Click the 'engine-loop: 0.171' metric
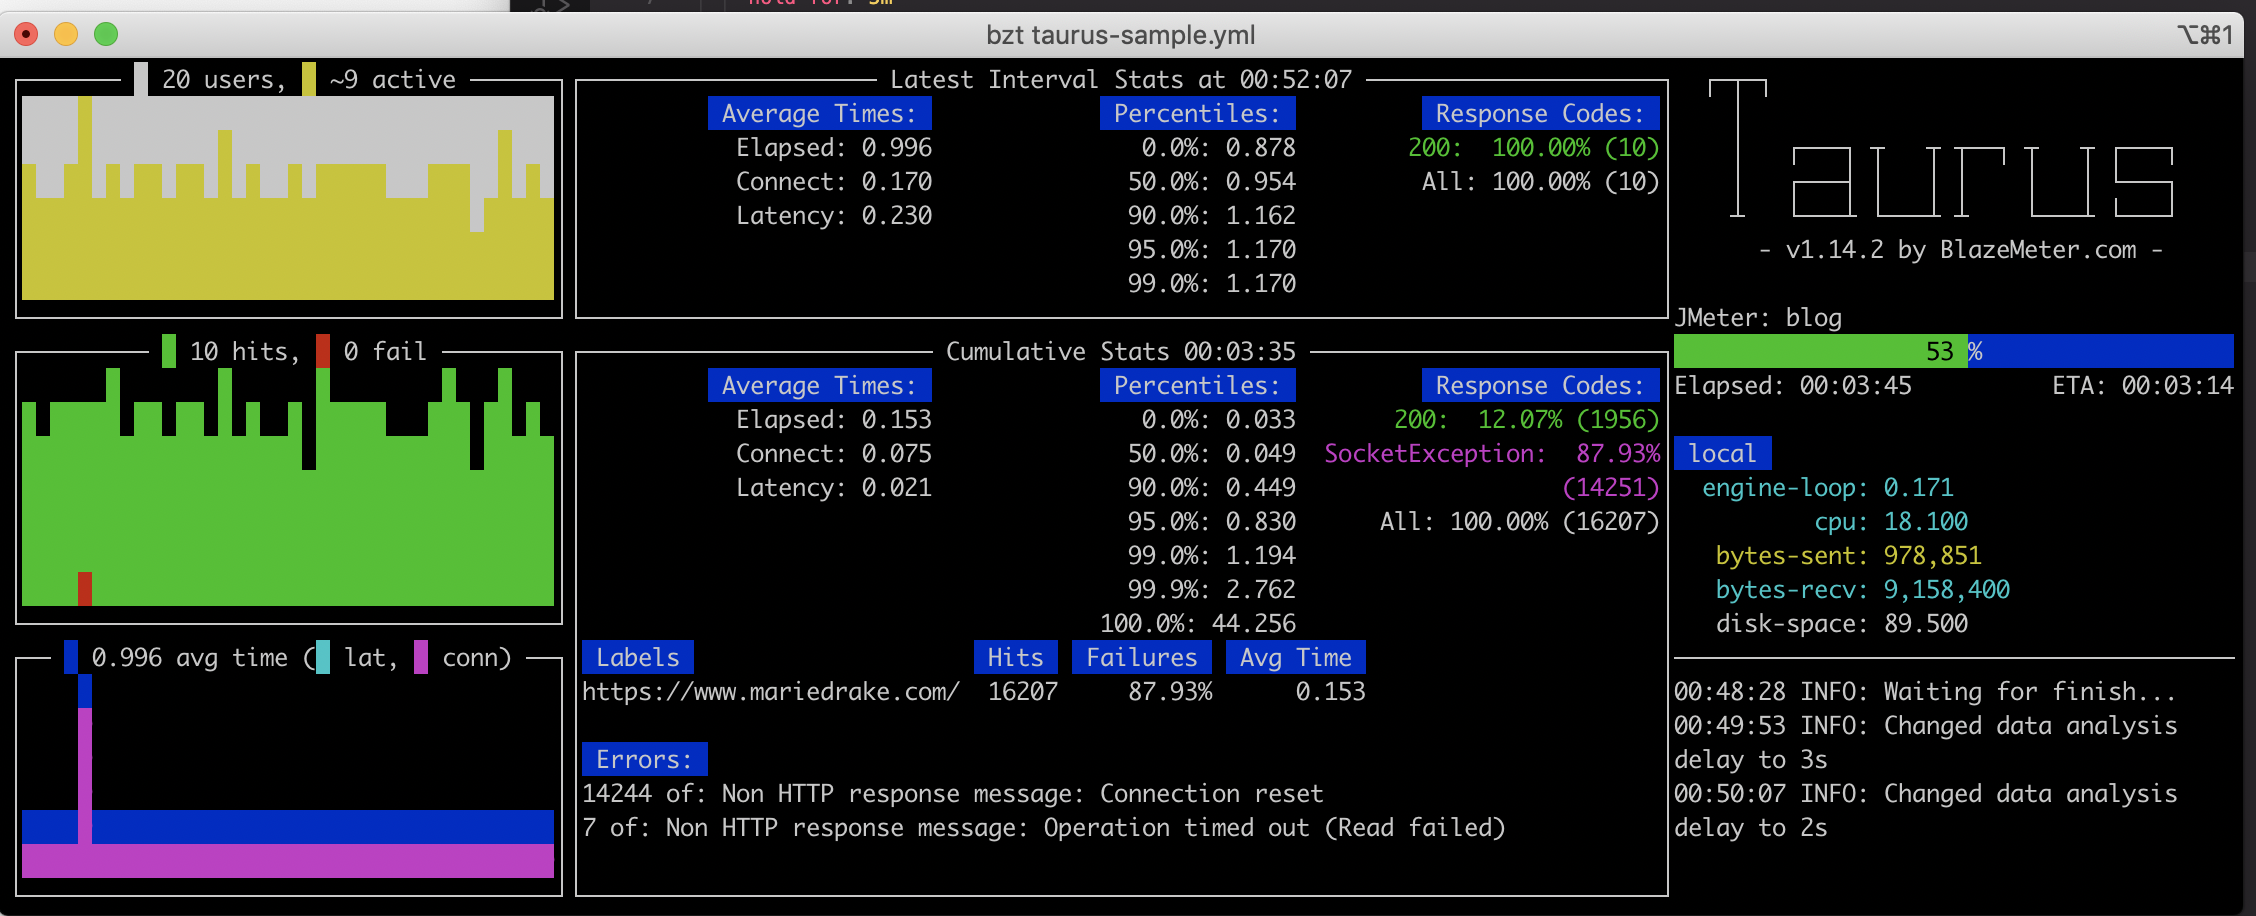The height and width of the screenshot is (916, 2256). pyautogui.click(x=1828, y=487)
